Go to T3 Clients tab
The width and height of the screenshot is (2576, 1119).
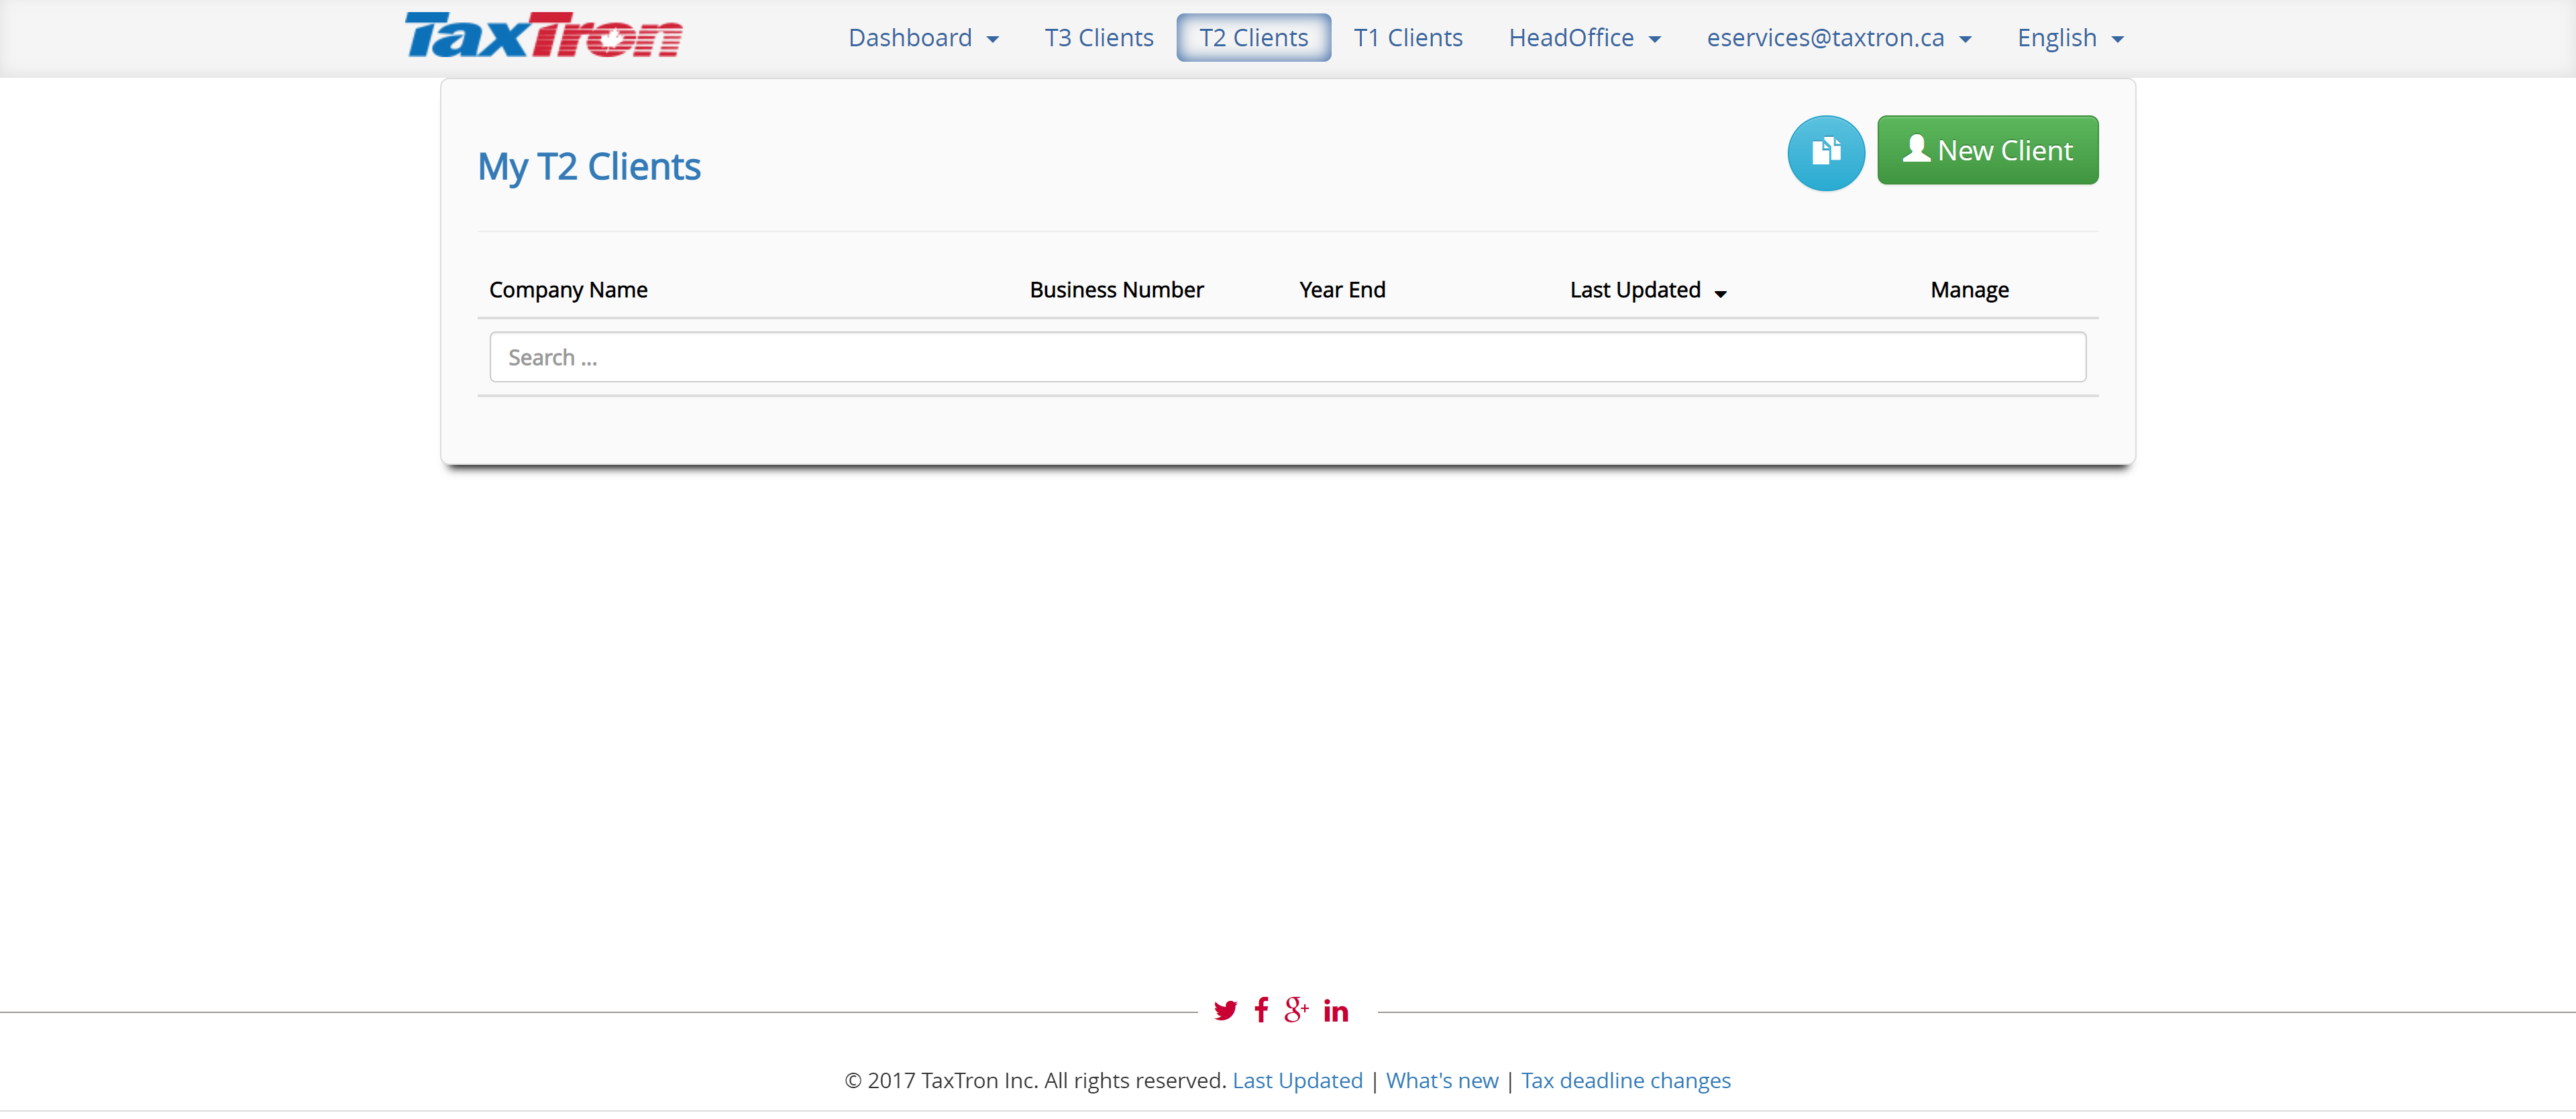pos(1098,38)
